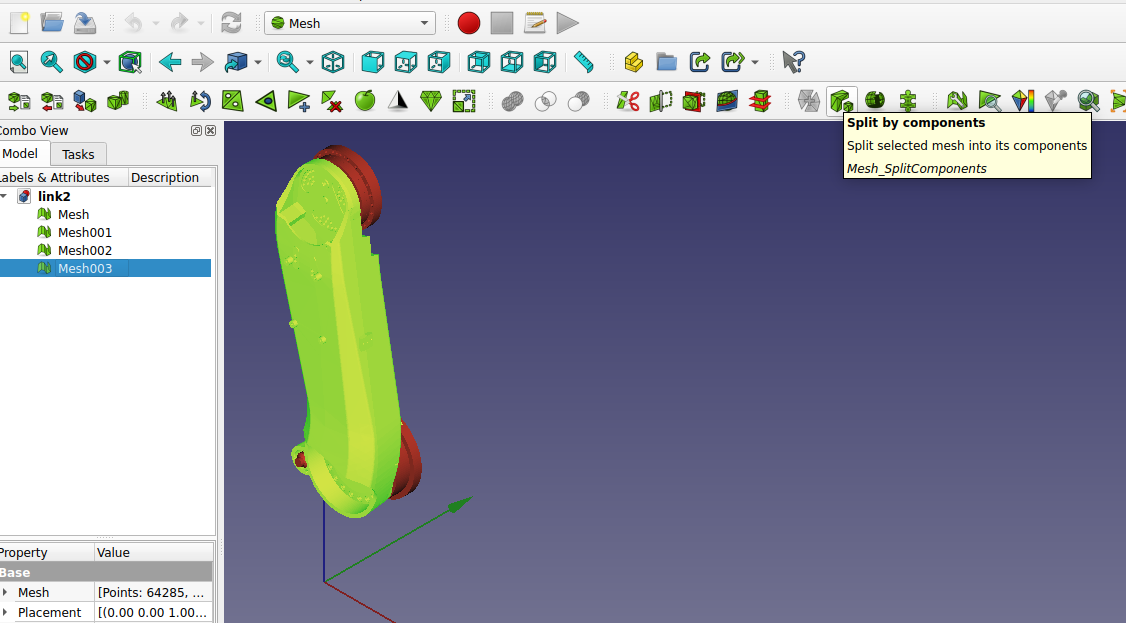Click the create Part yellow icon

pyautogui.click(x=633, y=62)
